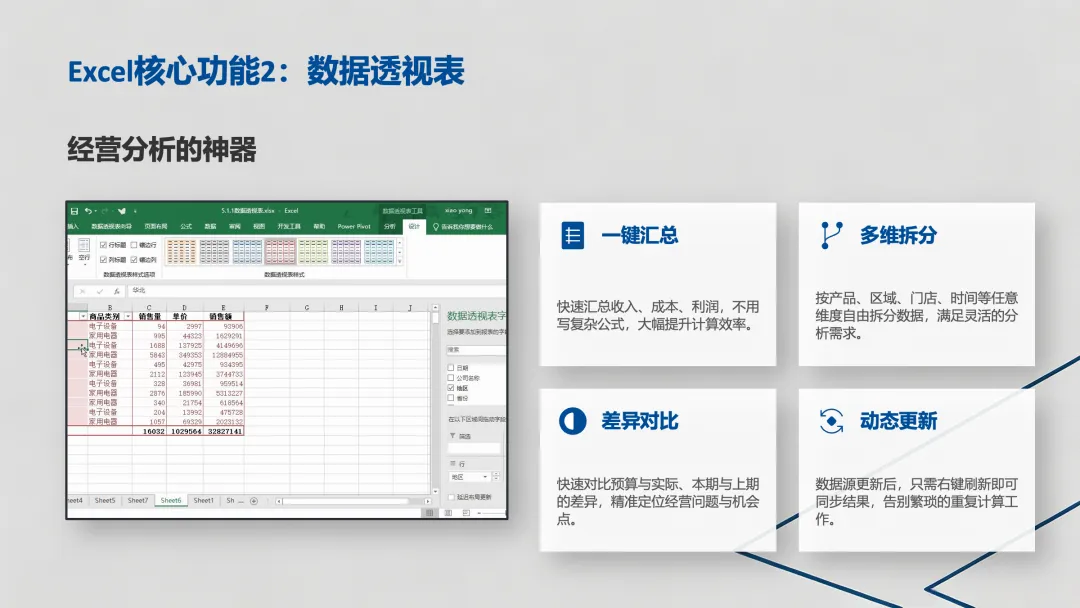This screenshot has height=608, width=1080.
Task: Open the row label filter dropdown left of 商品类别
Action: click(83, 317)
